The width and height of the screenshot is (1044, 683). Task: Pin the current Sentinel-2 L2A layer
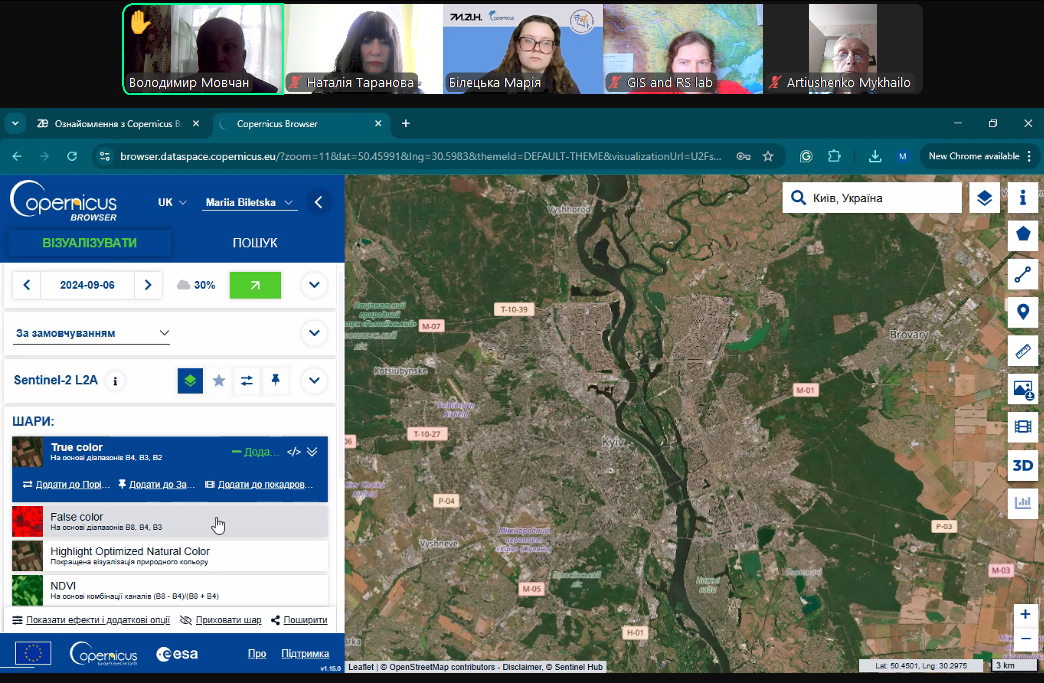pos(275,380)
